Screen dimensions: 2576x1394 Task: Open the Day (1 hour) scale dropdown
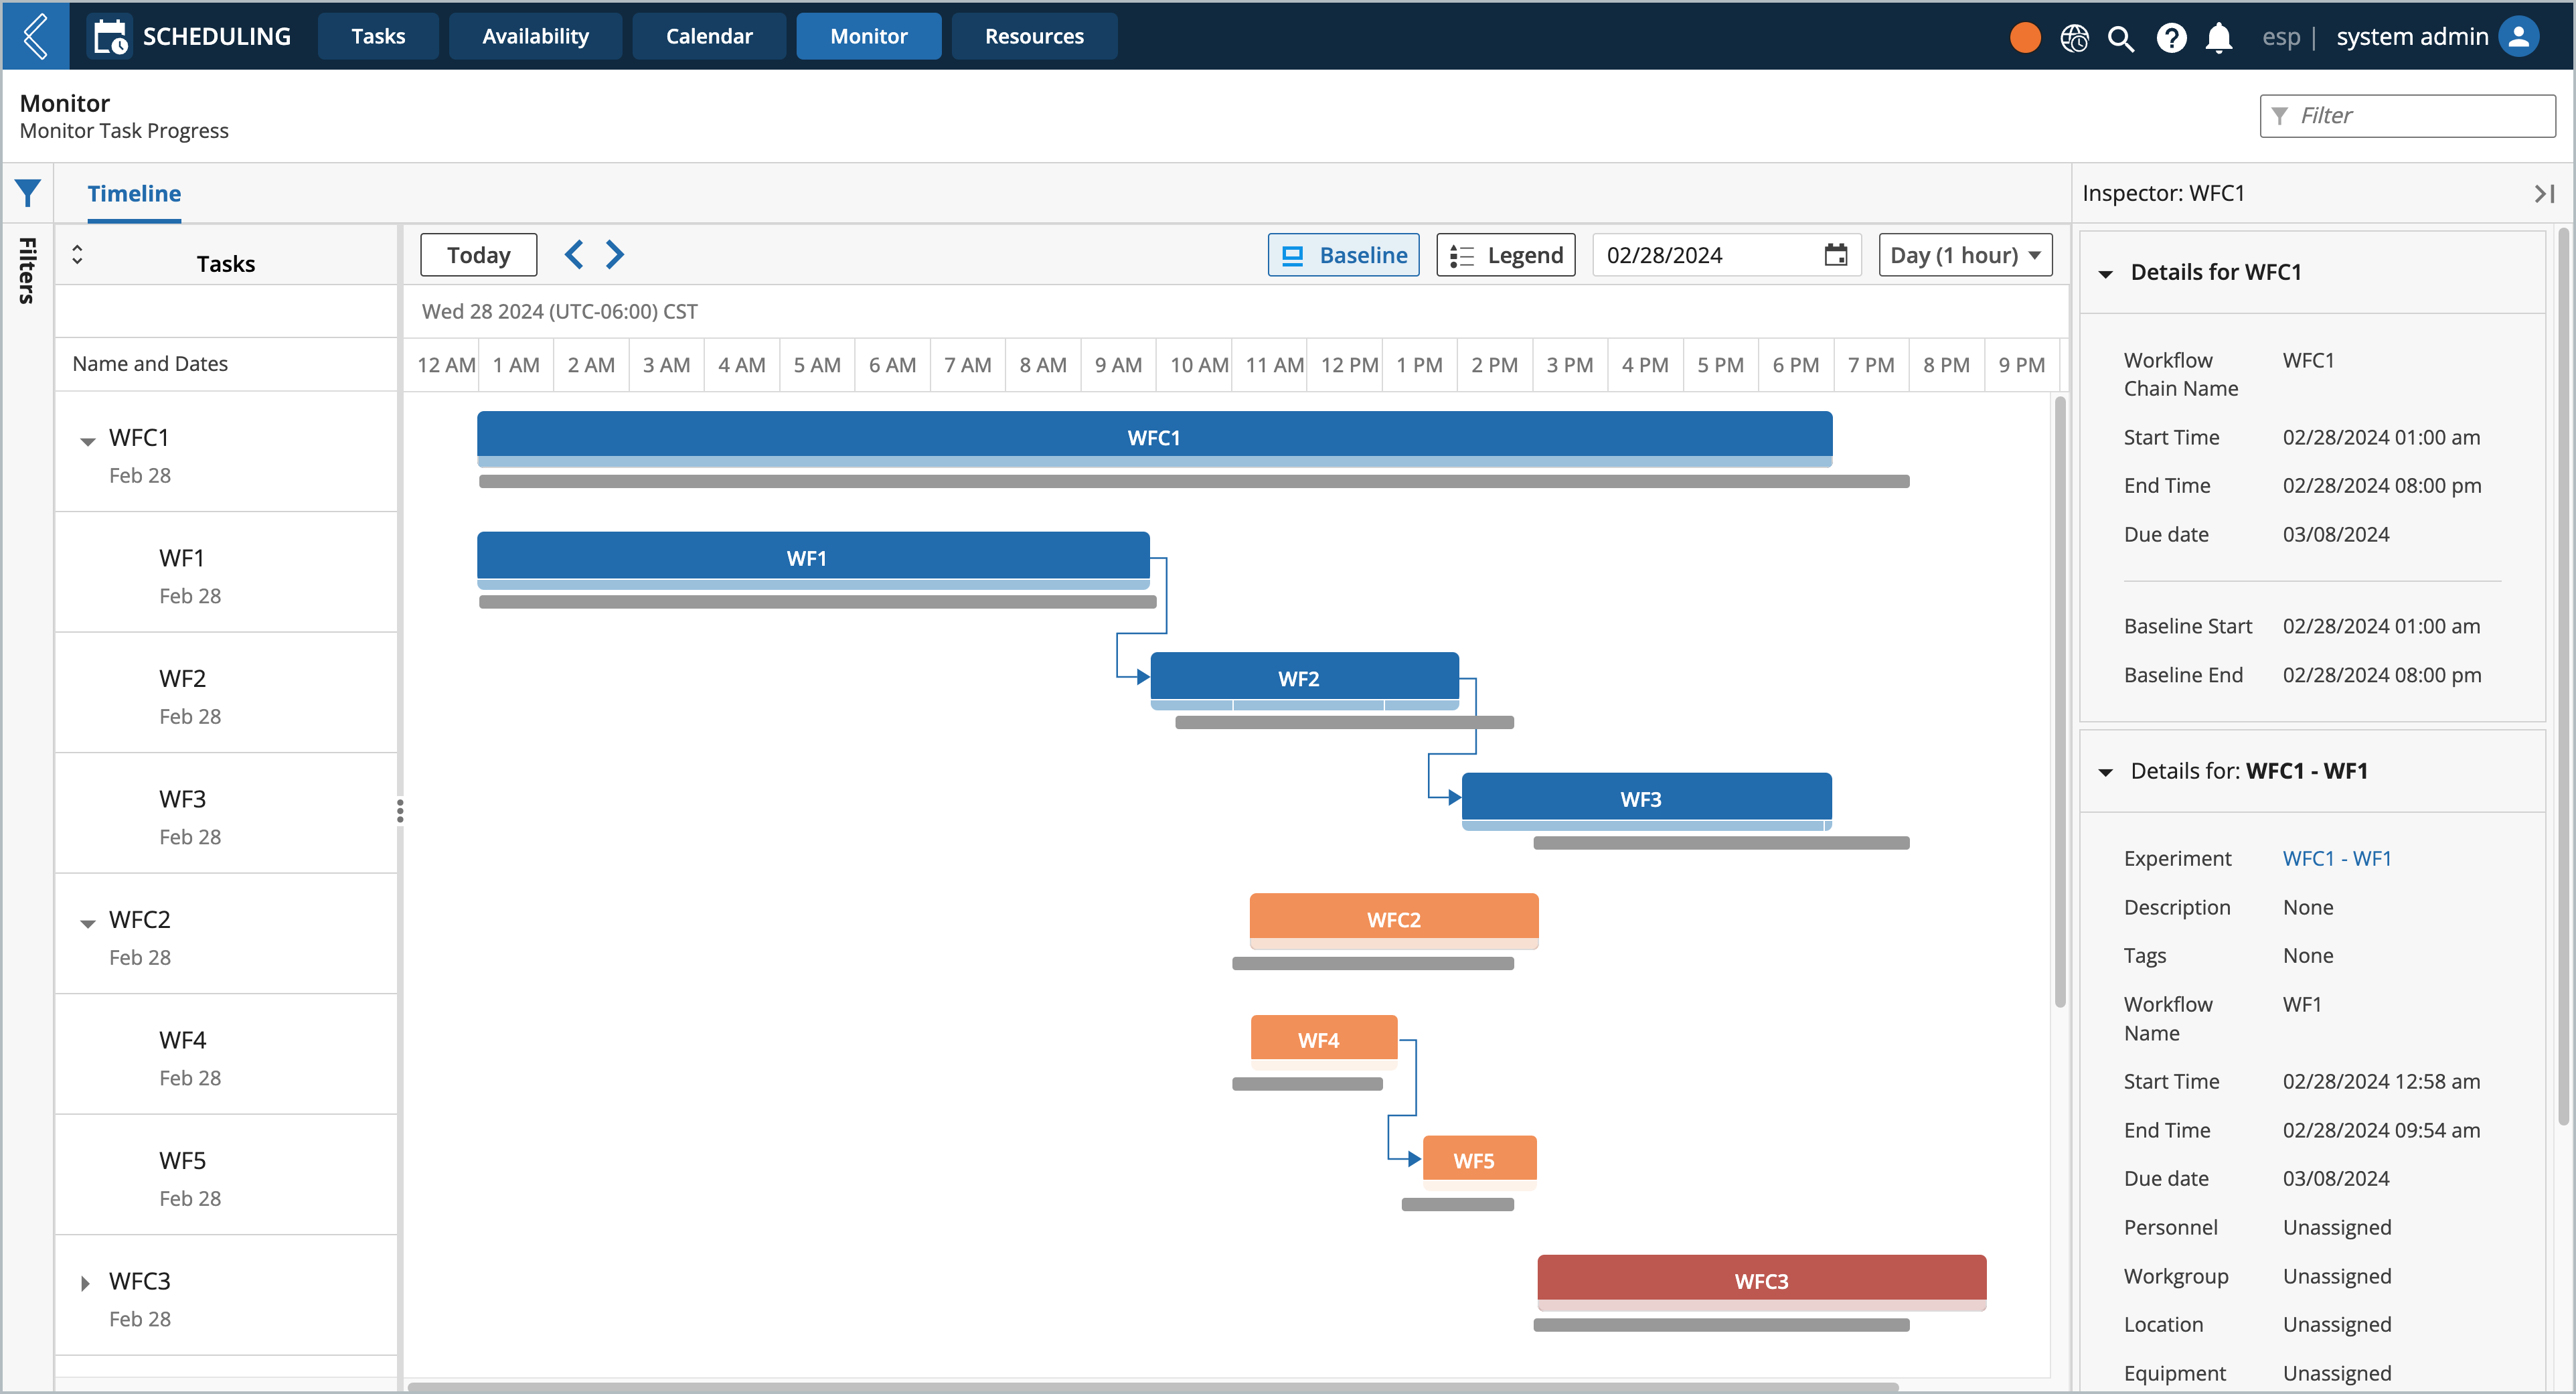[1965, 255]
